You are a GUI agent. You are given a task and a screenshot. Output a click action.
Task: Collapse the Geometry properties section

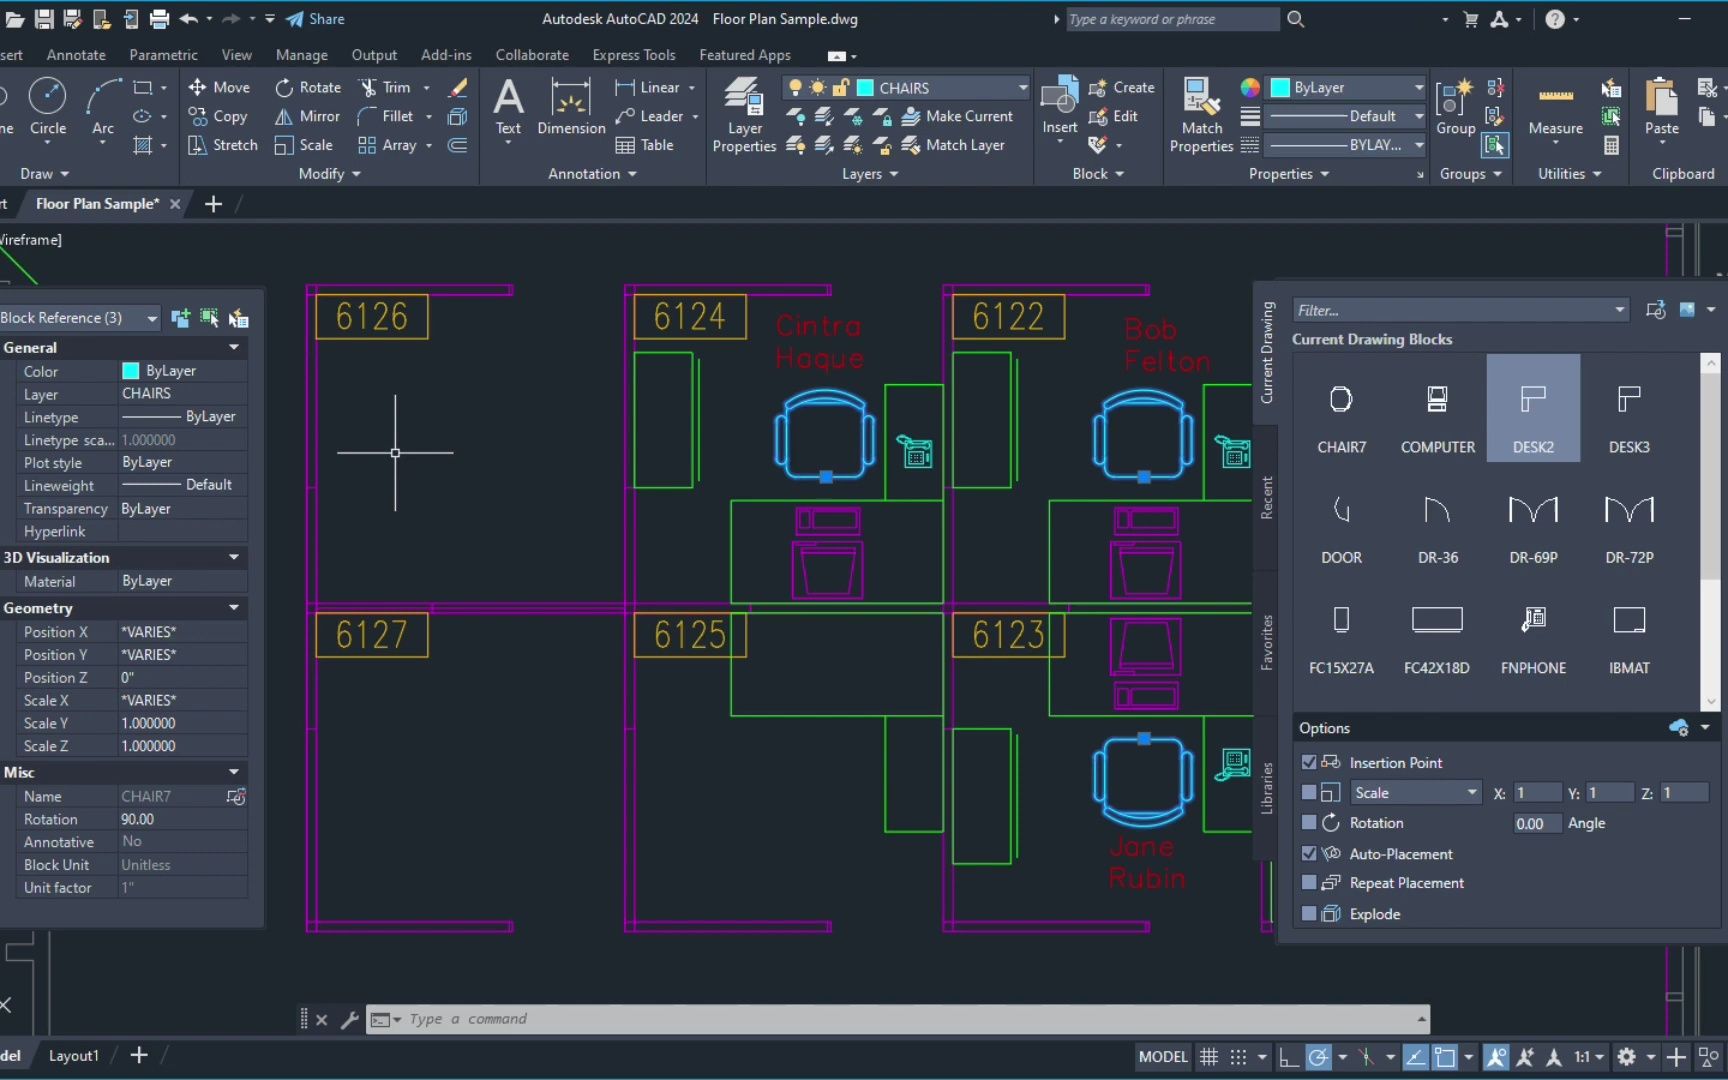[233, 608]
